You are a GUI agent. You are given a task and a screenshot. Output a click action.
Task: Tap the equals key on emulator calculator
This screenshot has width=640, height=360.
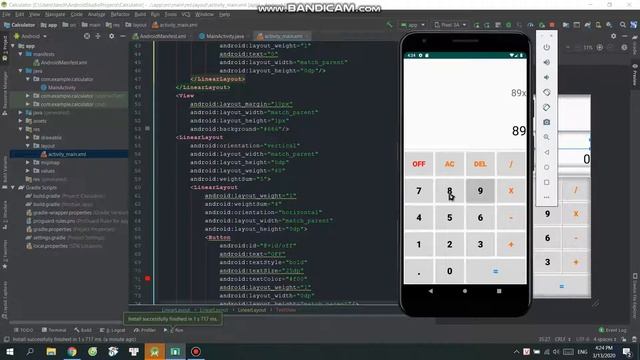[x=496, y=271]
